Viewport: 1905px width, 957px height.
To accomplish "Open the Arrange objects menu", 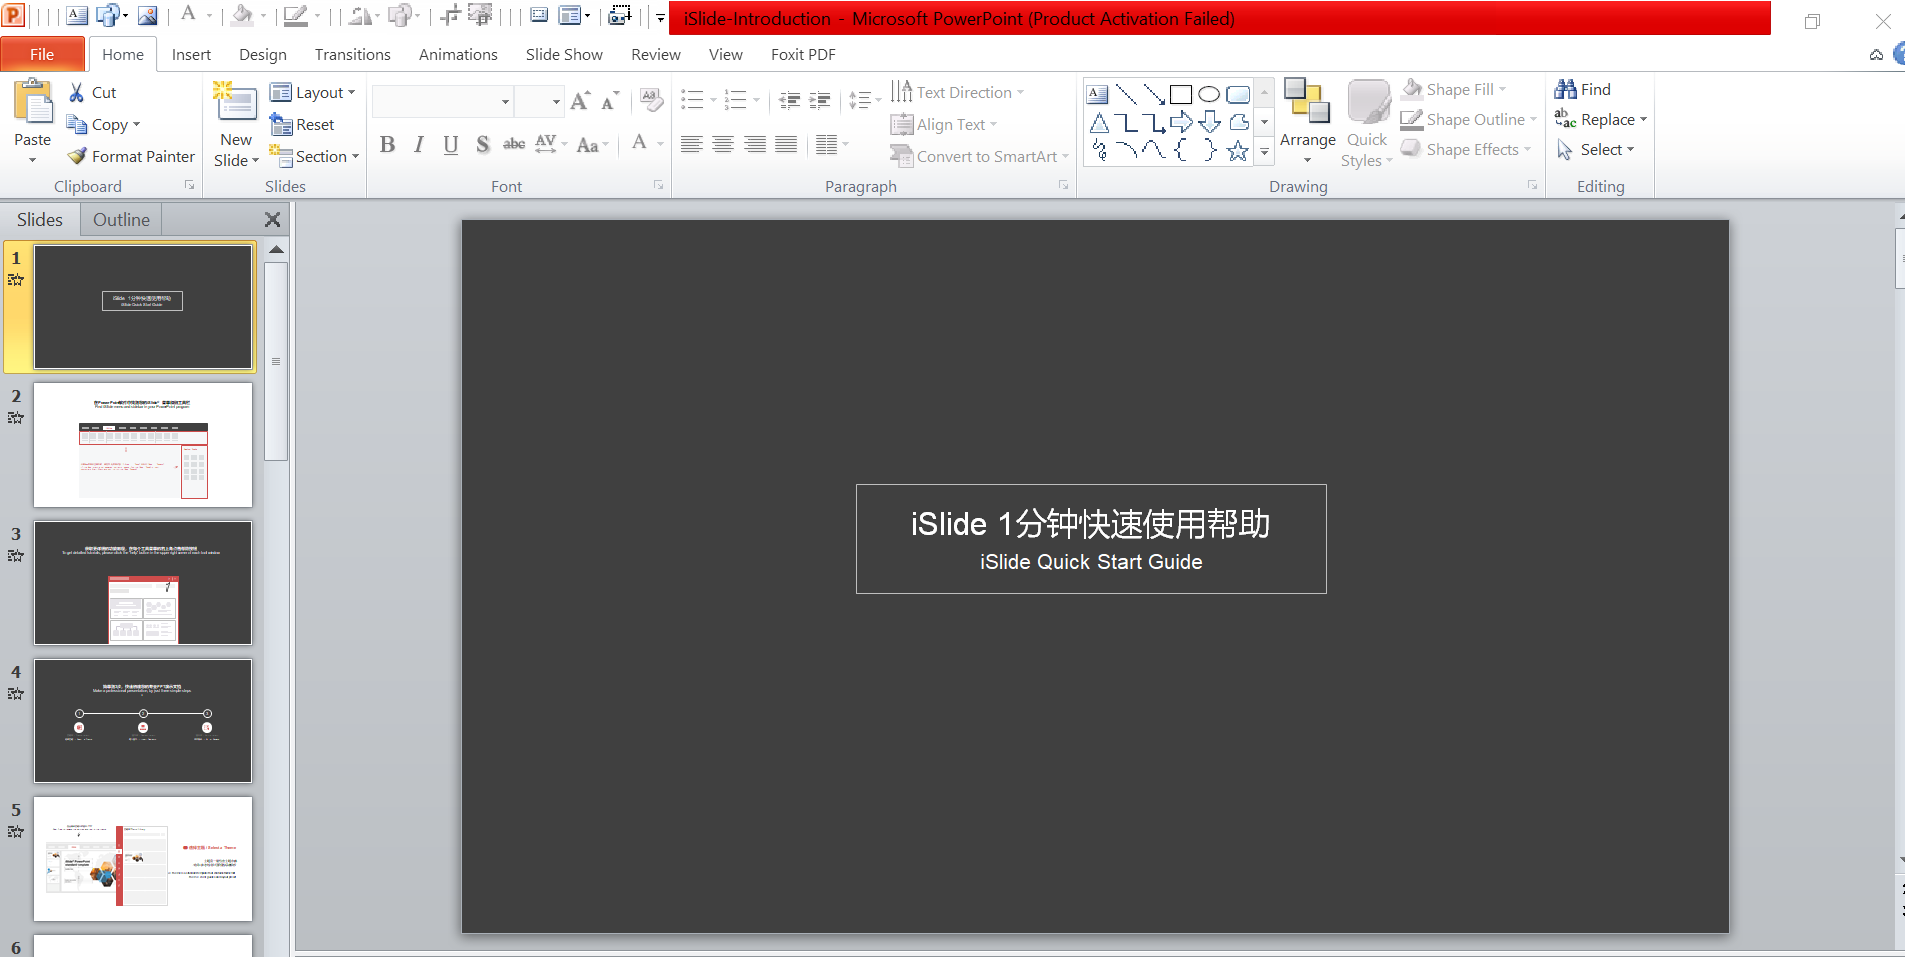I will tap(1307, 122).
